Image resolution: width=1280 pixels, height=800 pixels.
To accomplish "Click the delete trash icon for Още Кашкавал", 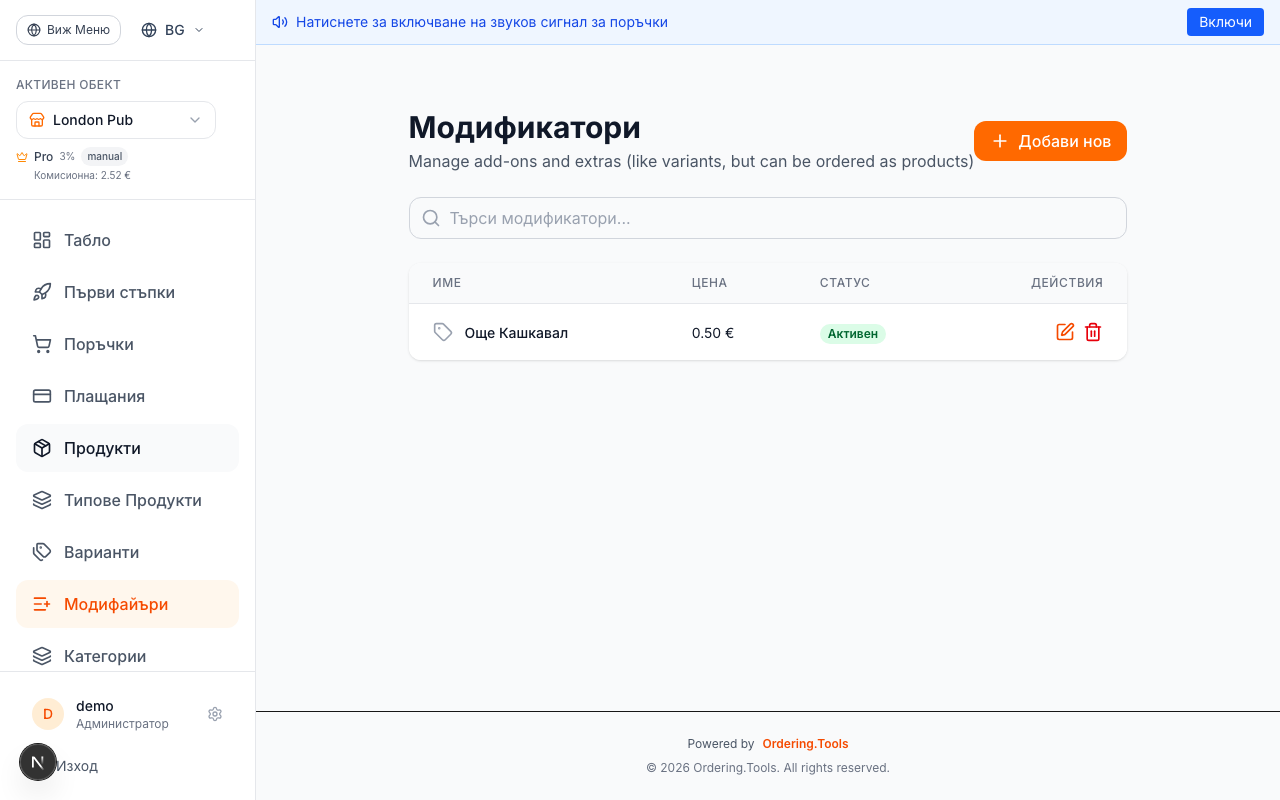I will click(x=1093, y=332).
